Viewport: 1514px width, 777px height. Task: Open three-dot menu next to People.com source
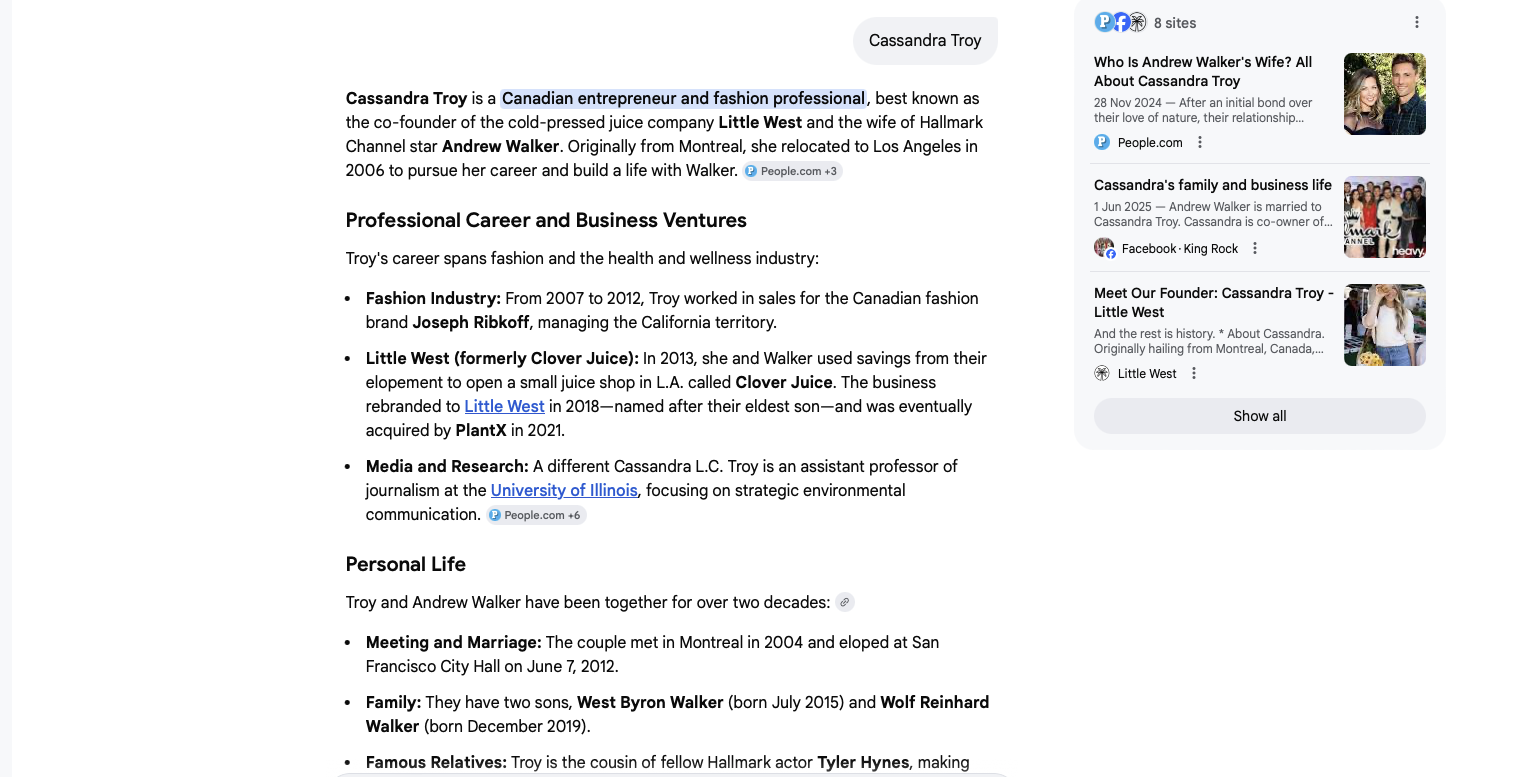(x=1200, y=142)
